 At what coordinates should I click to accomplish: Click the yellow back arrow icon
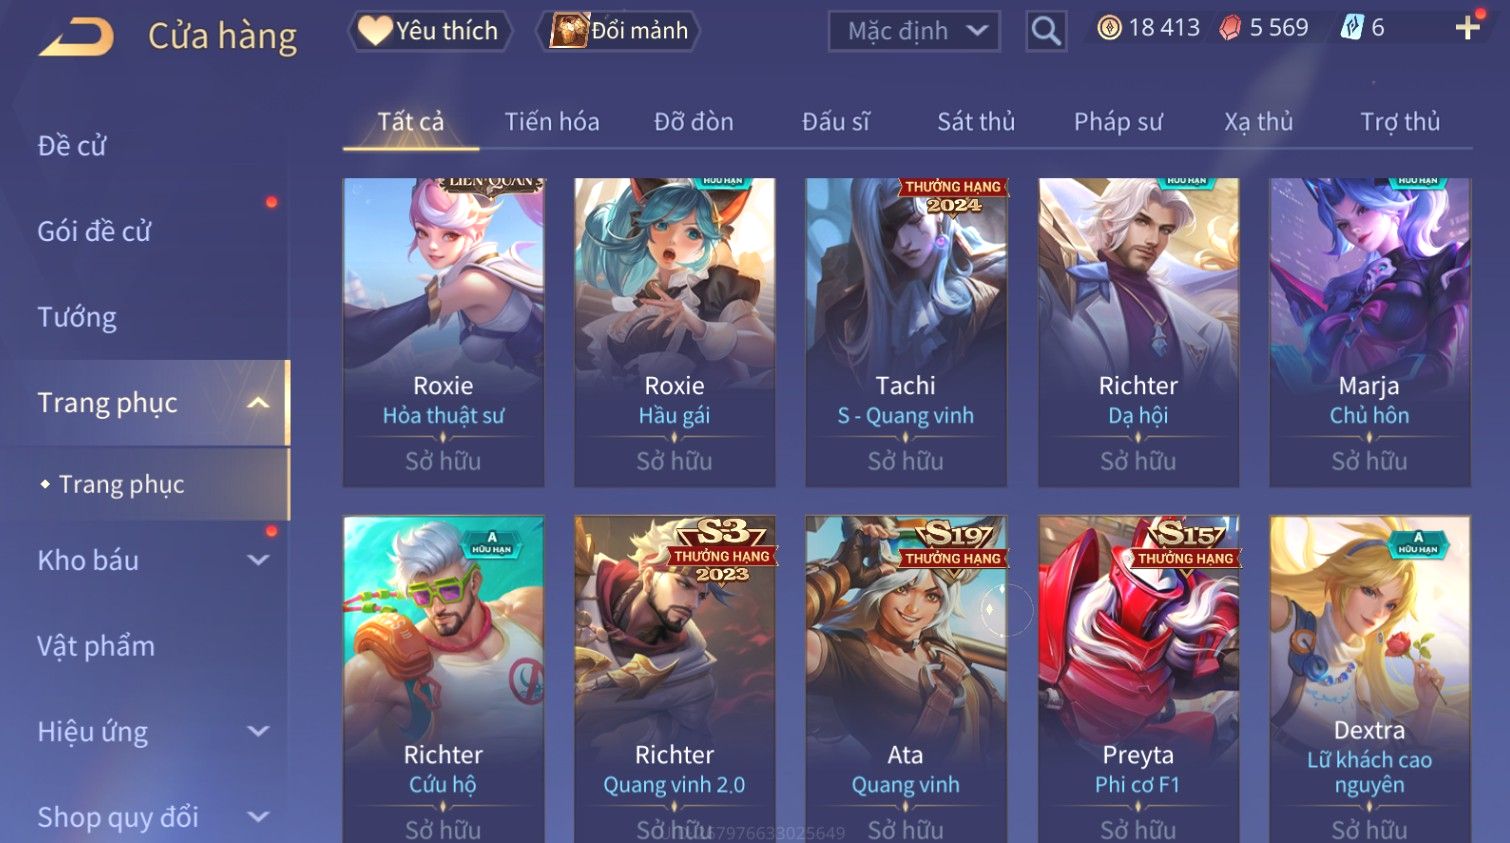(76, 37)
